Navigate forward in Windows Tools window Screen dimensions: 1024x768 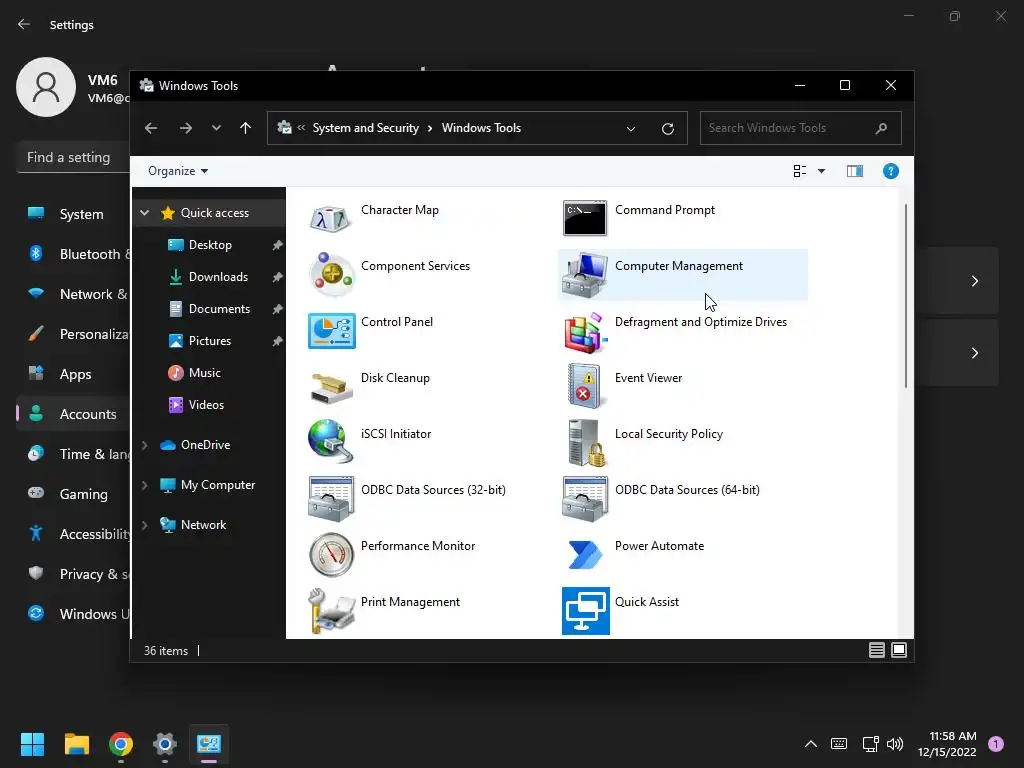(185, 128)
